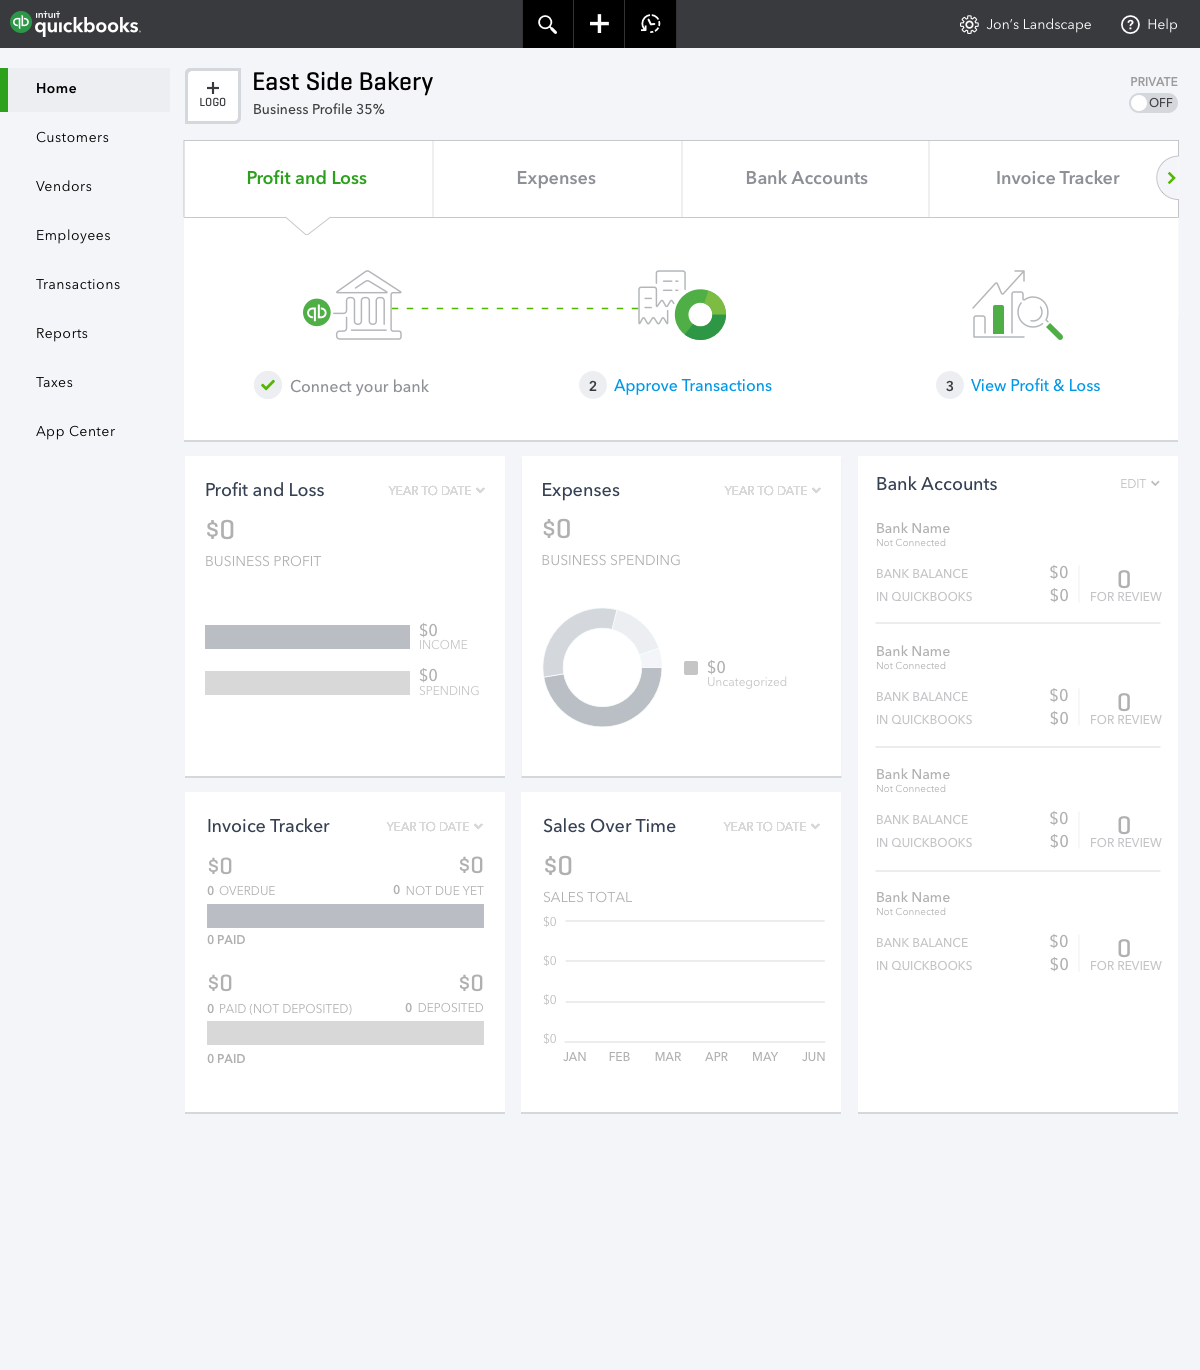Click the Uncategorized legend swatch
Screen dimensions: 1200x1370
click(691, 667)
